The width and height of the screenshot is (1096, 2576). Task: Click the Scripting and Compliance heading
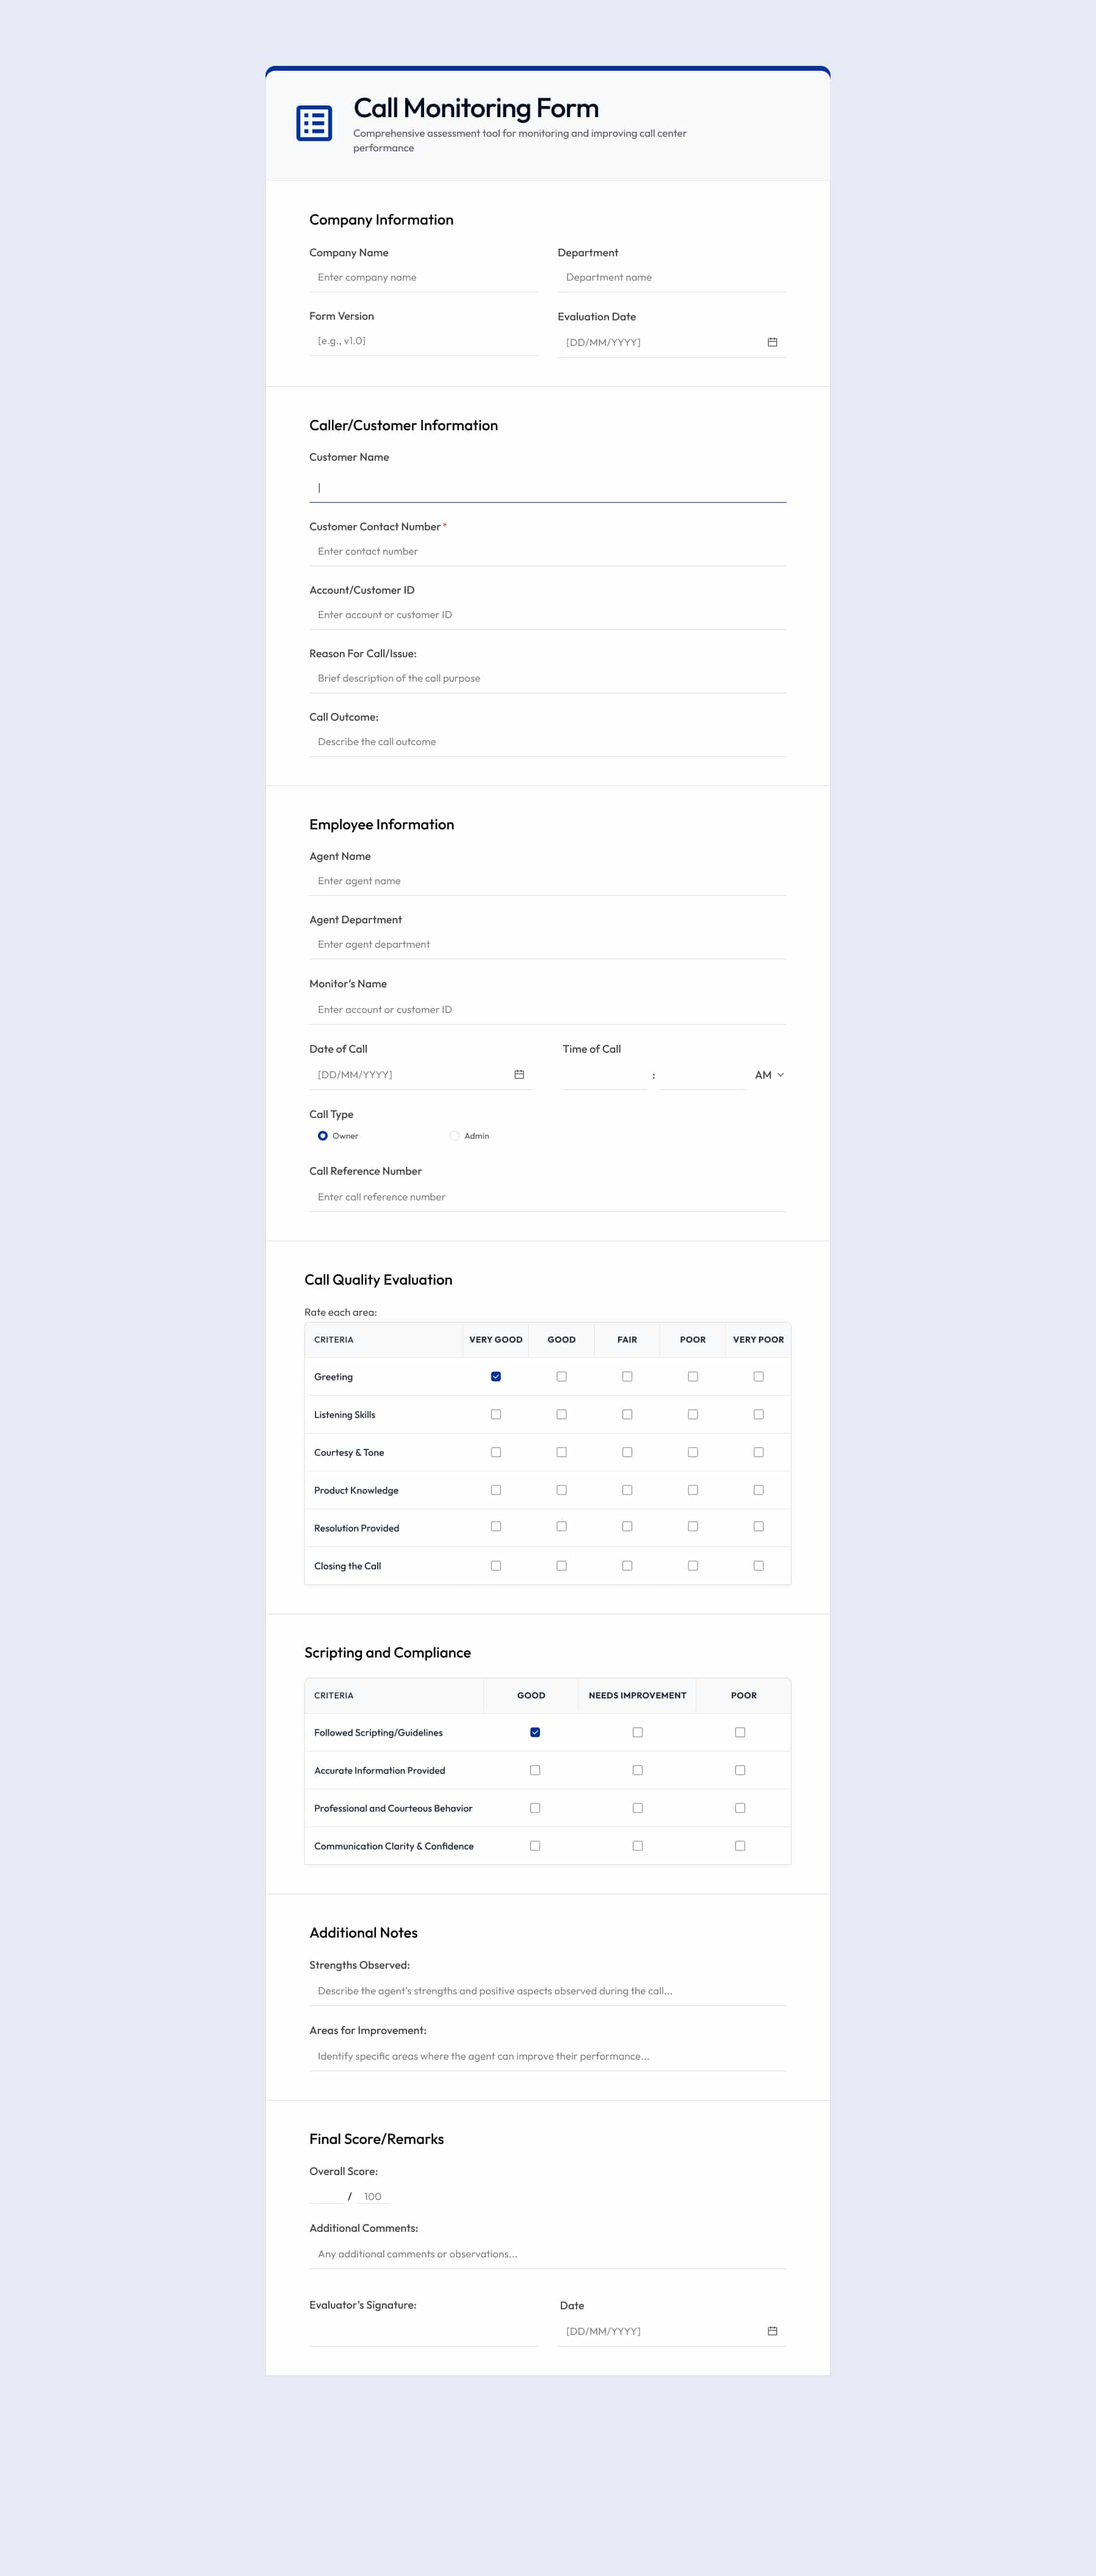point(387,1653)
